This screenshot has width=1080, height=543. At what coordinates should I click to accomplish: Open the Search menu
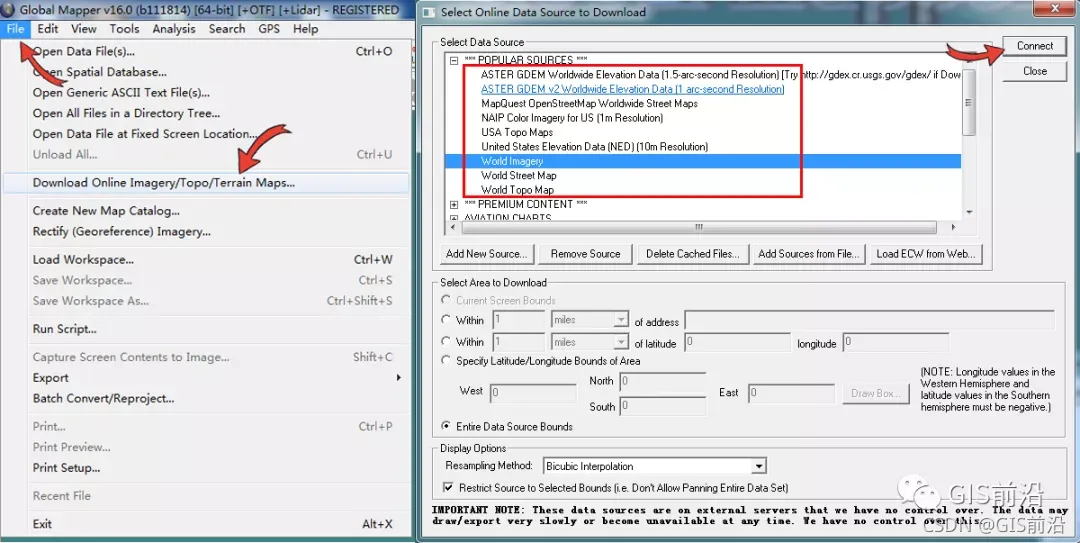pyautogui.click(x=227, y=29)
